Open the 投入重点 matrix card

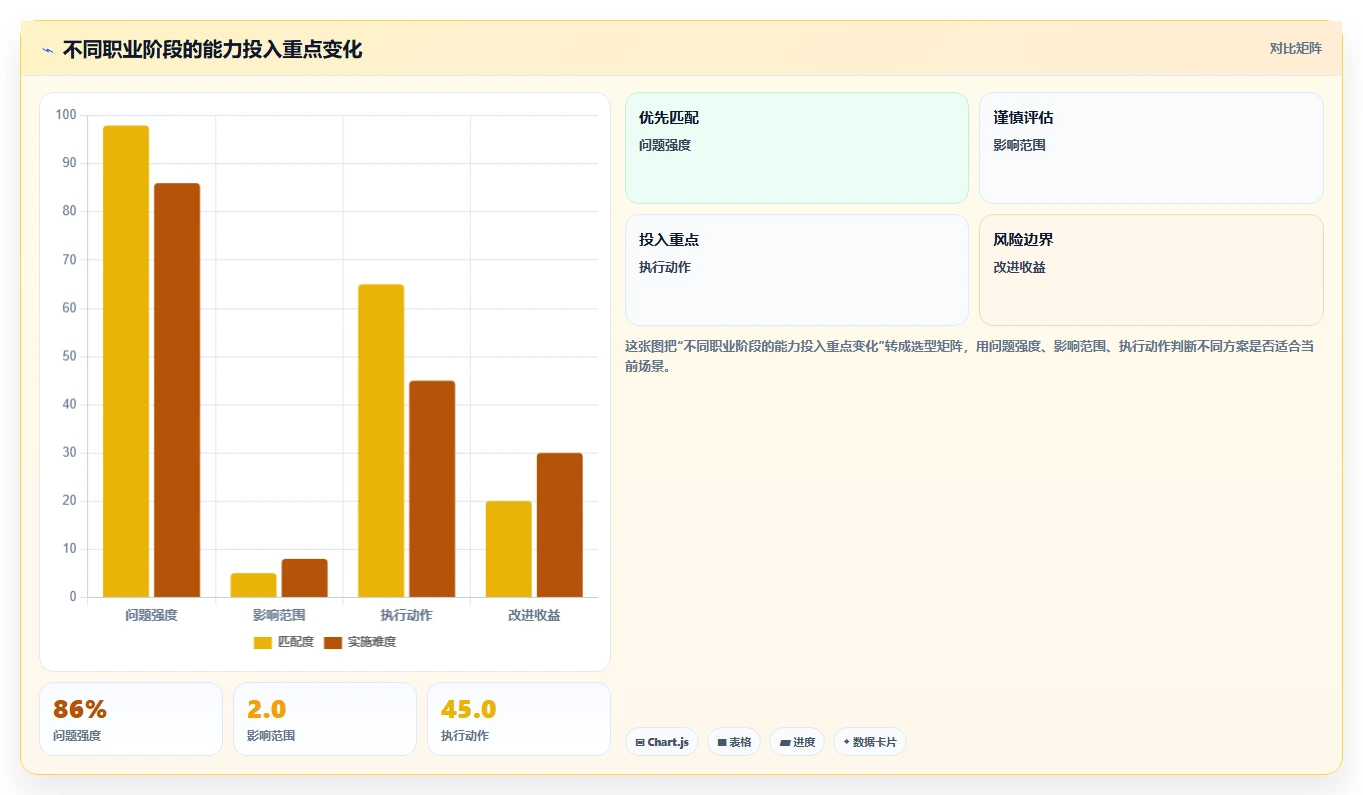coord(797,270)
